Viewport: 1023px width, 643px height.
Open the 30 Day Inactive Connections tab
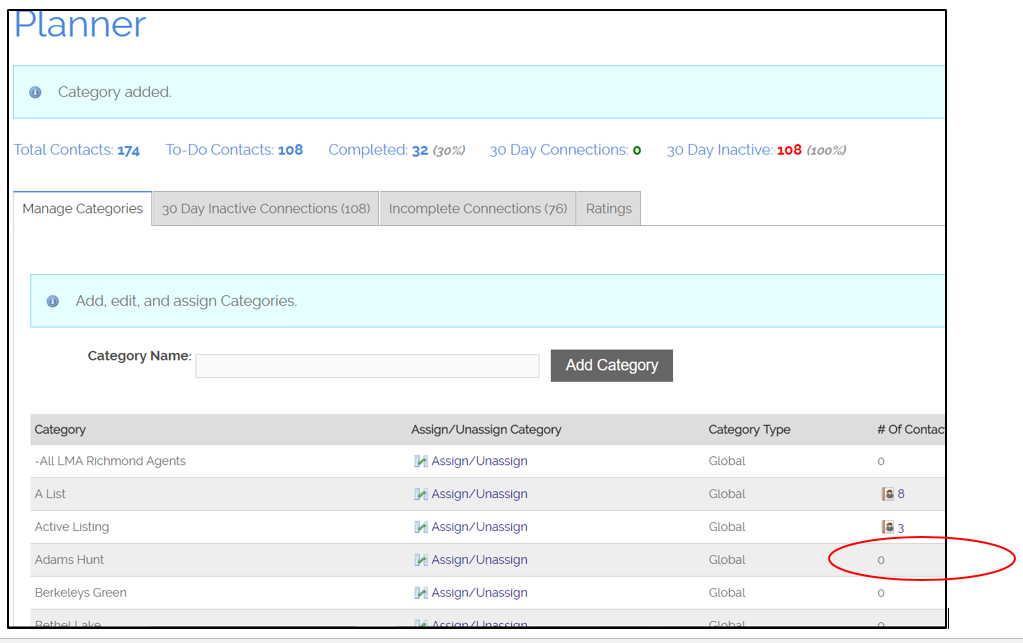pyautogui.click(x=266, y=209)
